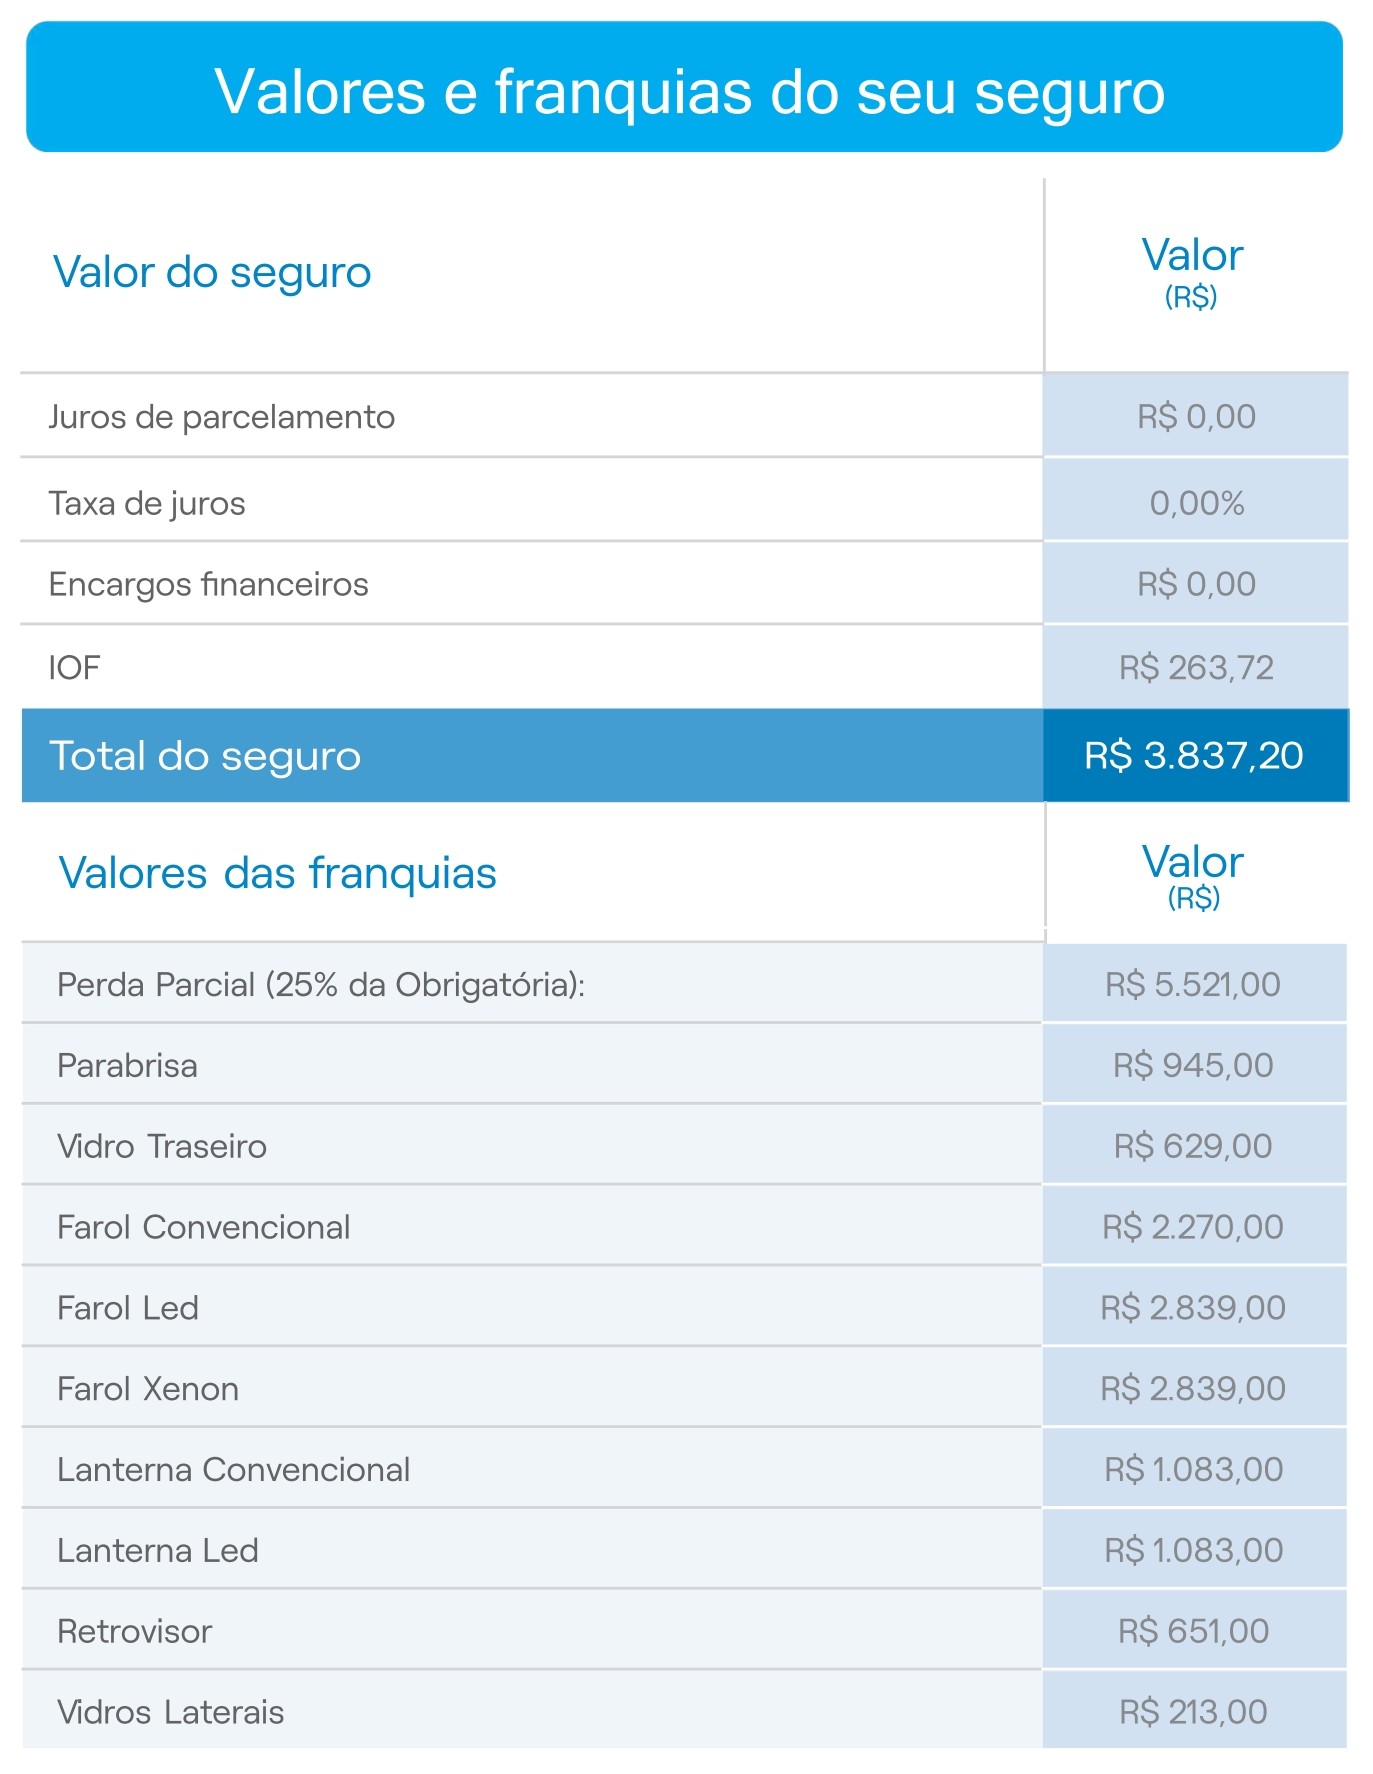Viewport: 1373px width, 1774px height.
Task: Select the Farol Convencional value R$ 2.270,00
Action: pos(1192,1227)
